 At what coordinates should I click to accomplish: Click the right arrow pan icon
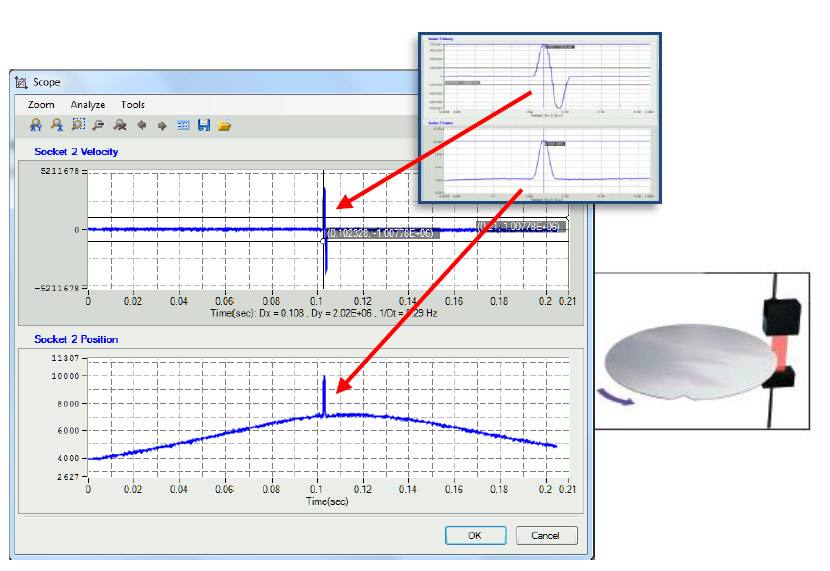pyautogui.click(x=161, y=125)
